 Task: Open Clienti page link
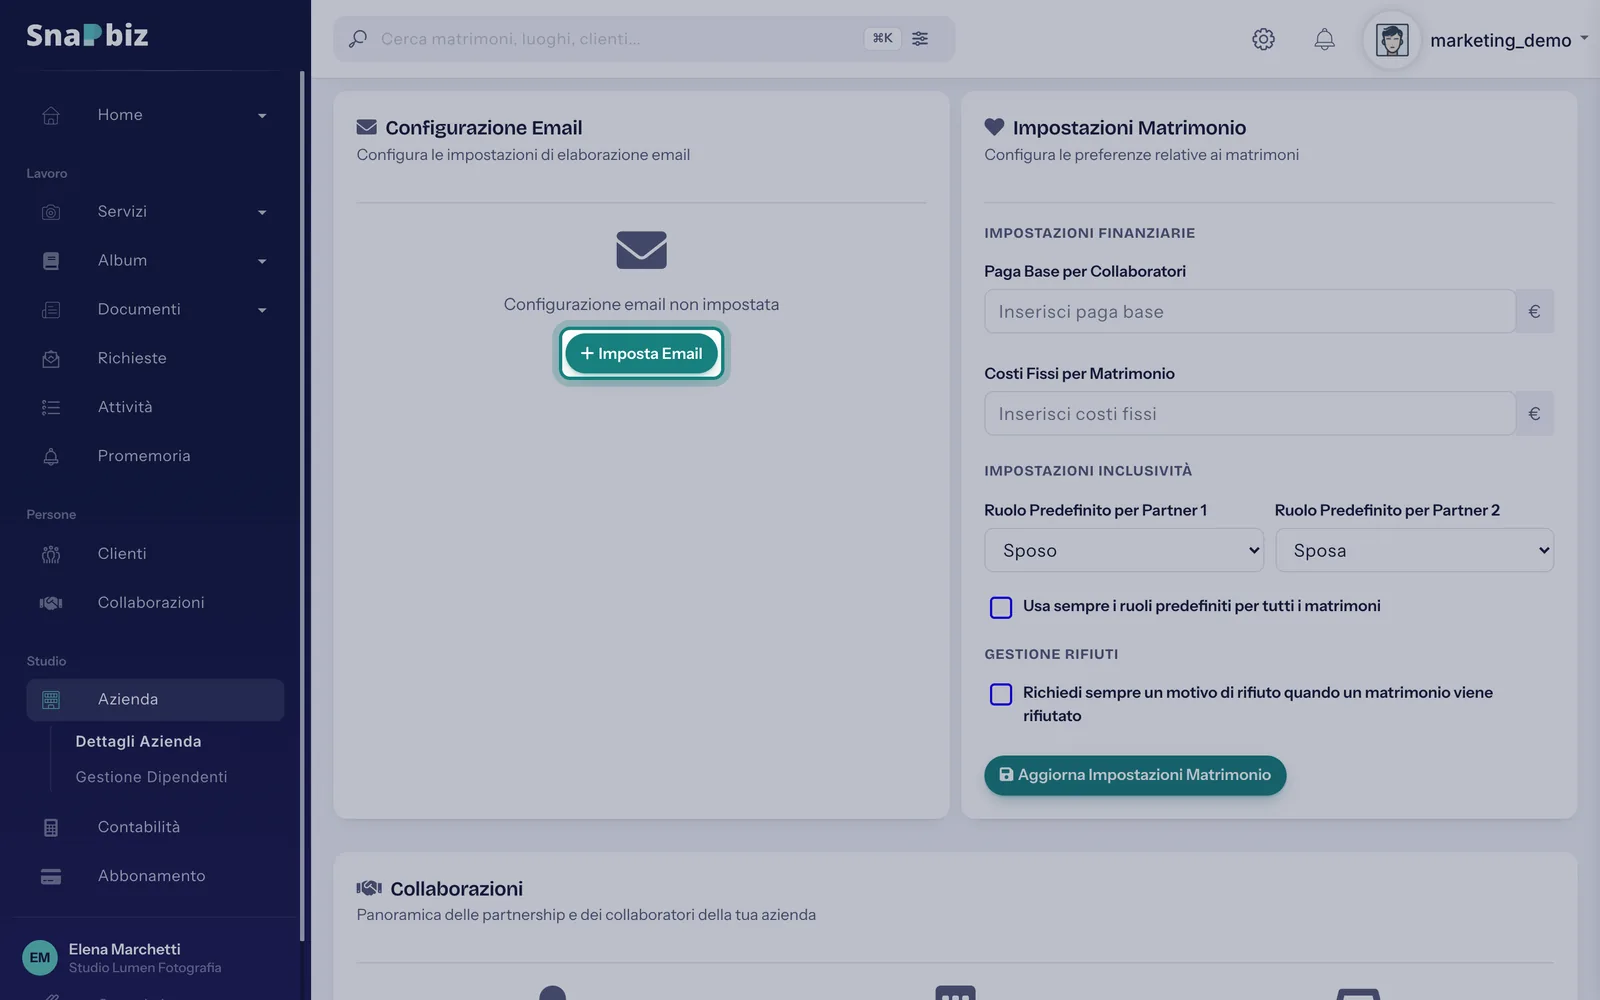[122, 554]
